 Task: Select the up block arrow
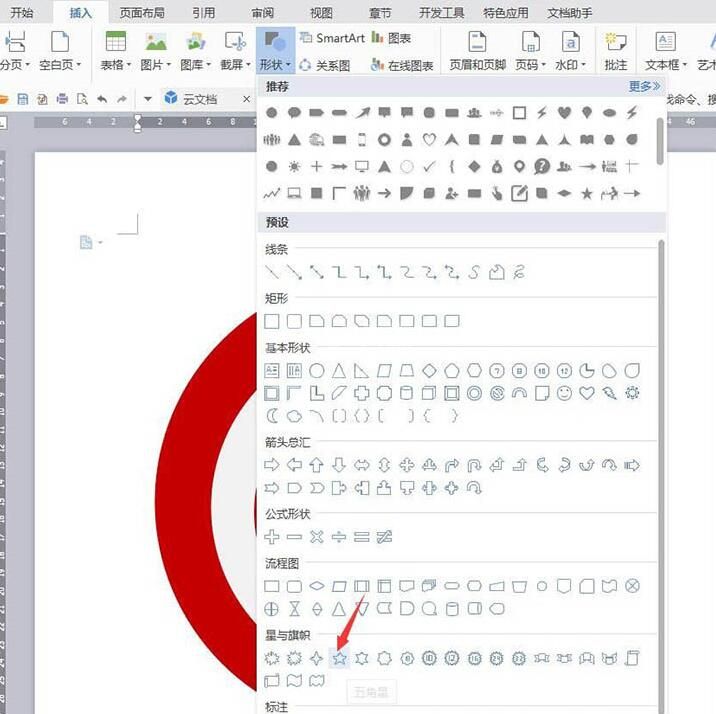coord(316,465)
